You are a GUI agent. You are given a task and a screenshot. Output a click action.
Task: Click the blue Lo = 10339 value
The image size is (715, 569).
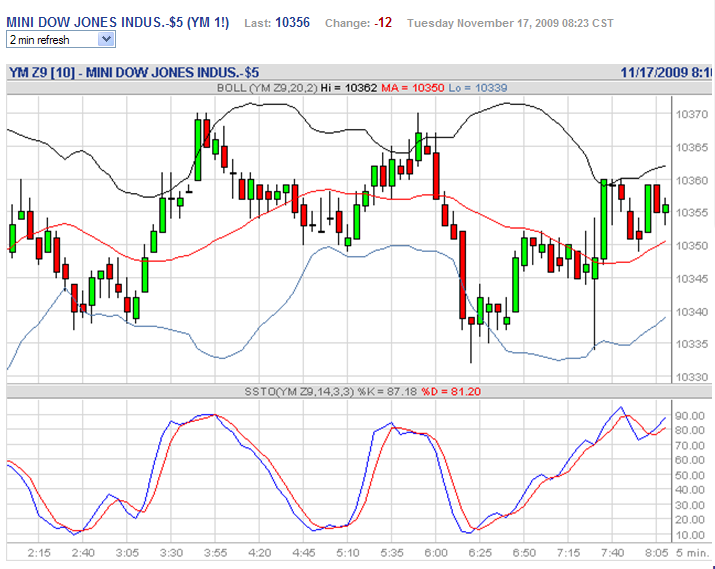pos(478,88)
